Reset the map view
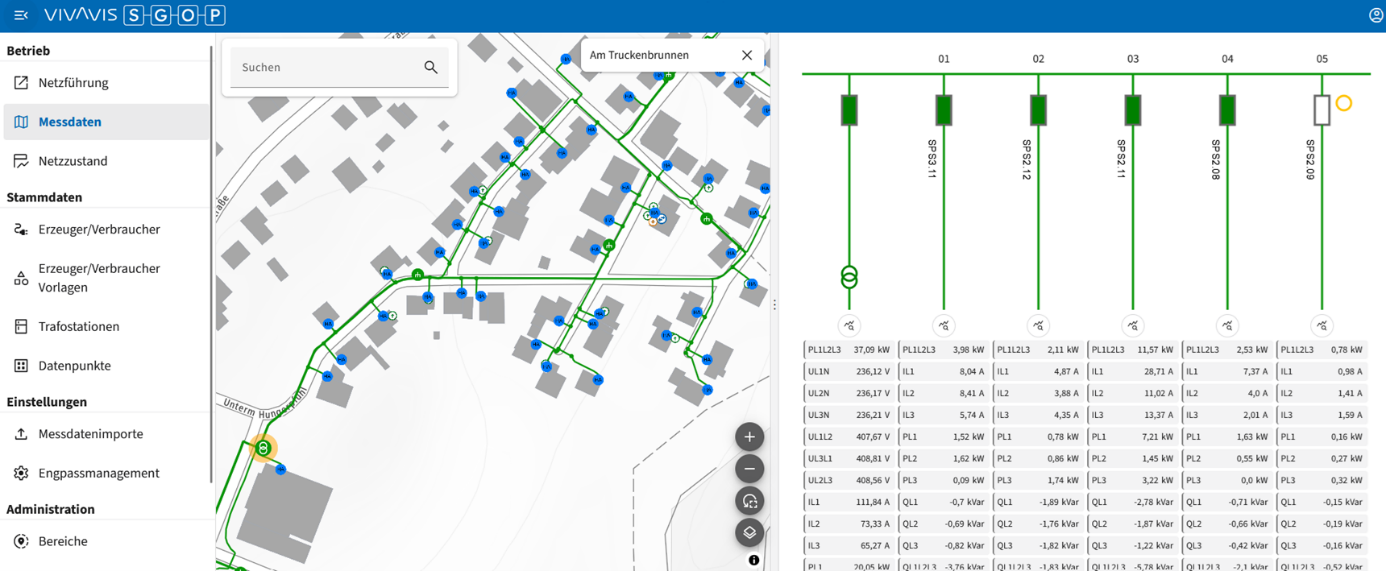Screen dimensions: 1386x571 (x=750, y=501)
